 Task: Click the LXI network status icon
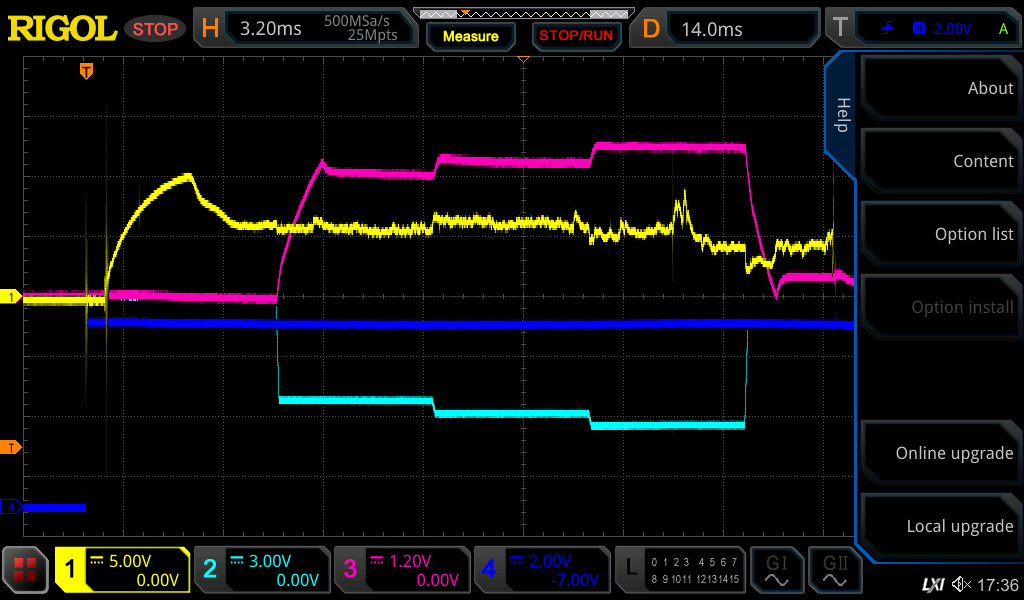point(932,584)
